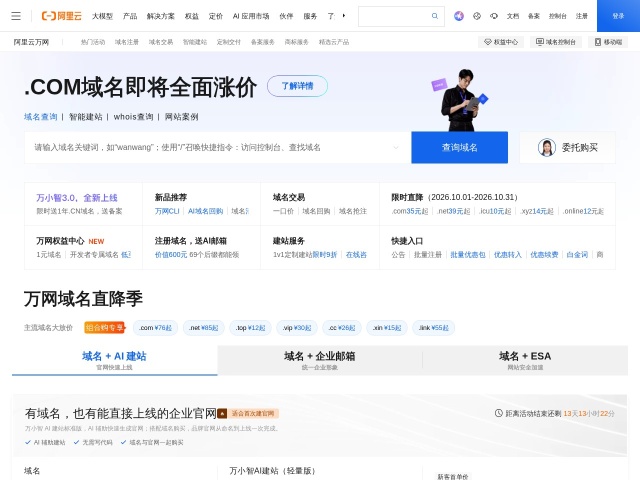The height and width of the screenshot is (480, 640).
Task: Open the hamburger menu icon
Action: tap(16, 16)
